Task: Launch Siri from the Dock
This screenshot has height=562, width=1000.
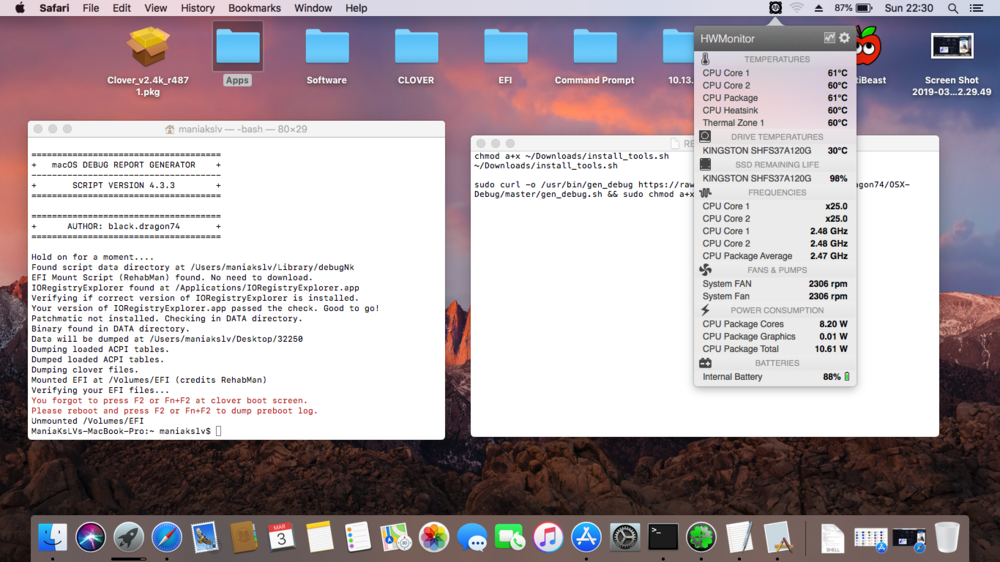Action: point(91,537)
